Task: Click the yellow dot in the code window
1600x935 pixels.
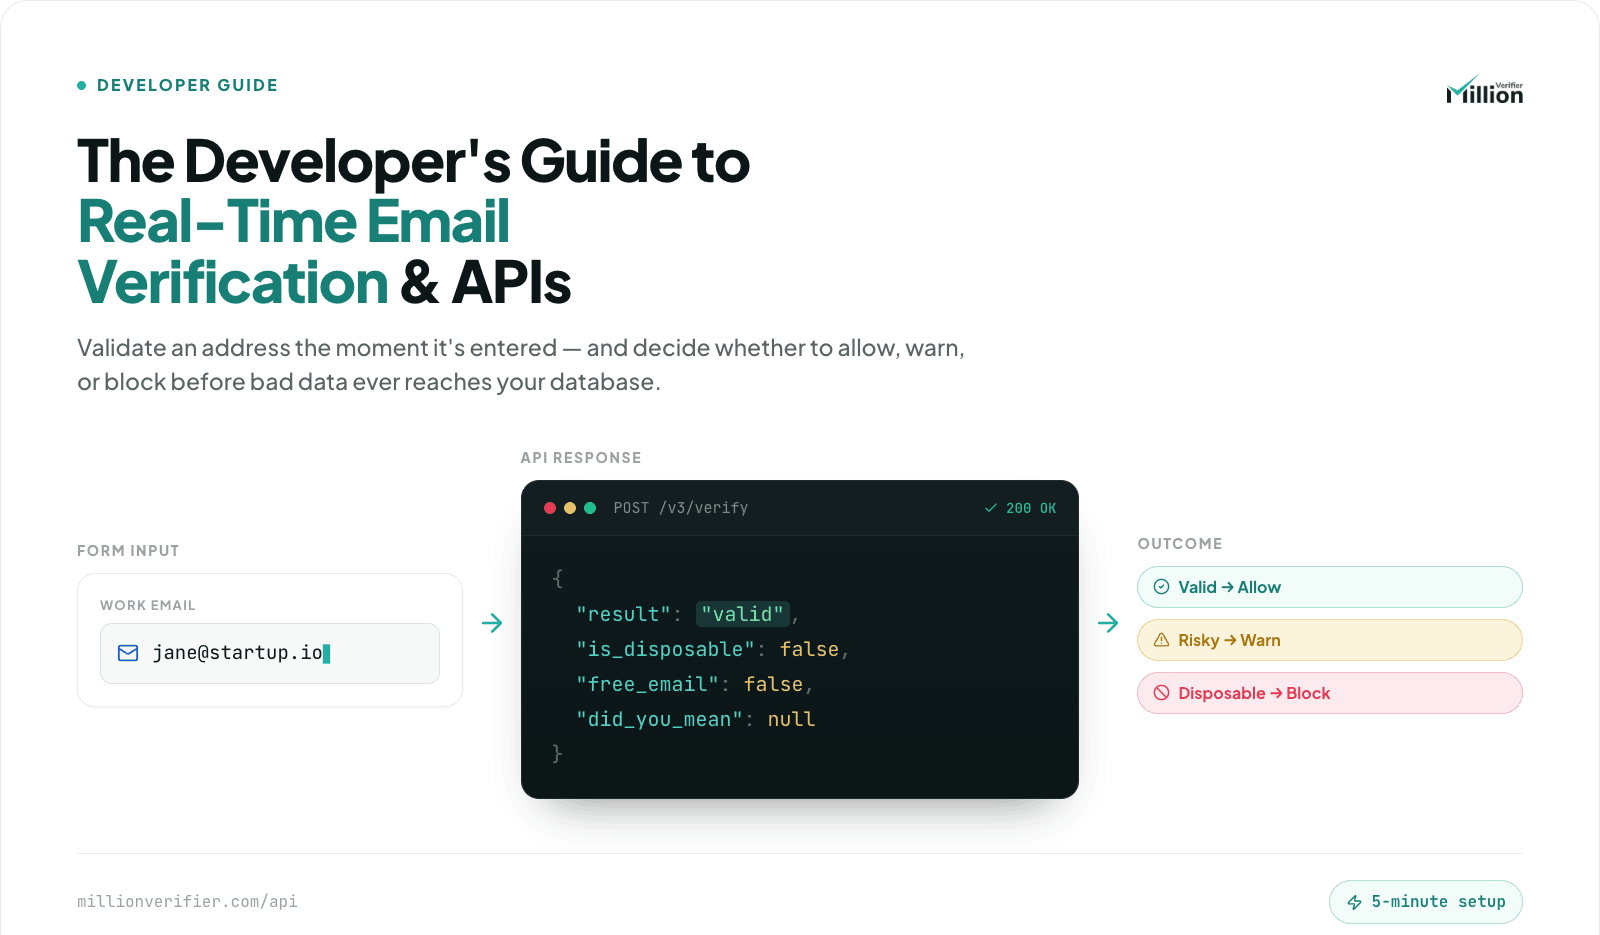Action: pos(570,508)
